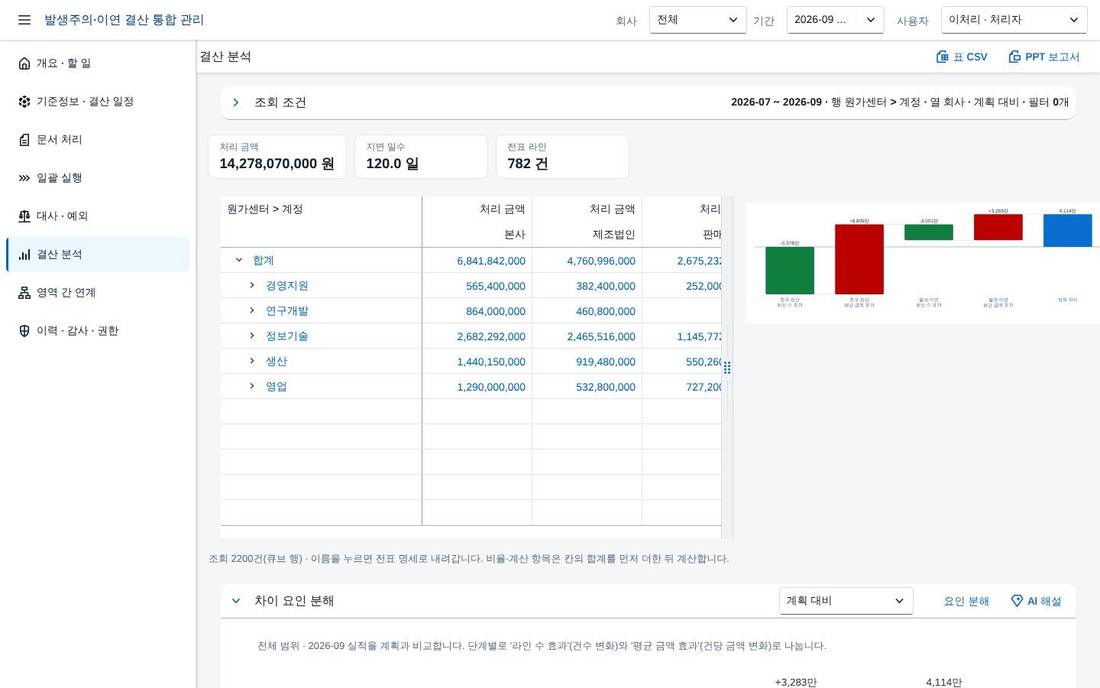The width and height of the screenshot is (1100, 688).
Task: Click the 처리 금액 KPI card
Action: click(x=277, y=156)
